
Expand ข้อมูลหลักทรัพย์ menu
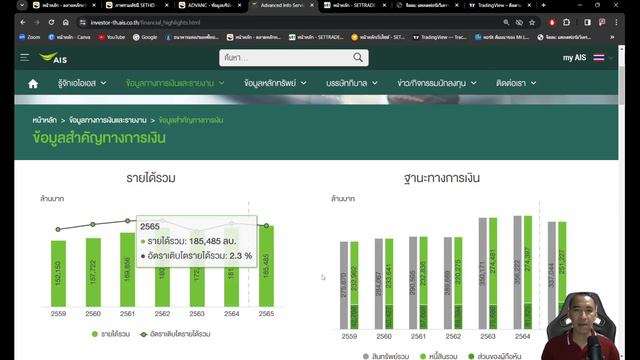pos(276,83)
